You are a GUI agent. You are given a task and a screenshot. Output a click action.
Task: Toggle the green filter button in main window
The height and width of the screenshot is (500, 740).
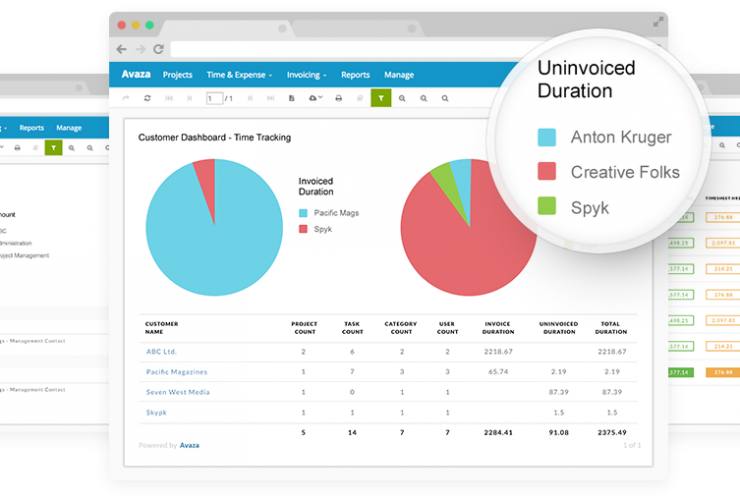pos(381,98)
